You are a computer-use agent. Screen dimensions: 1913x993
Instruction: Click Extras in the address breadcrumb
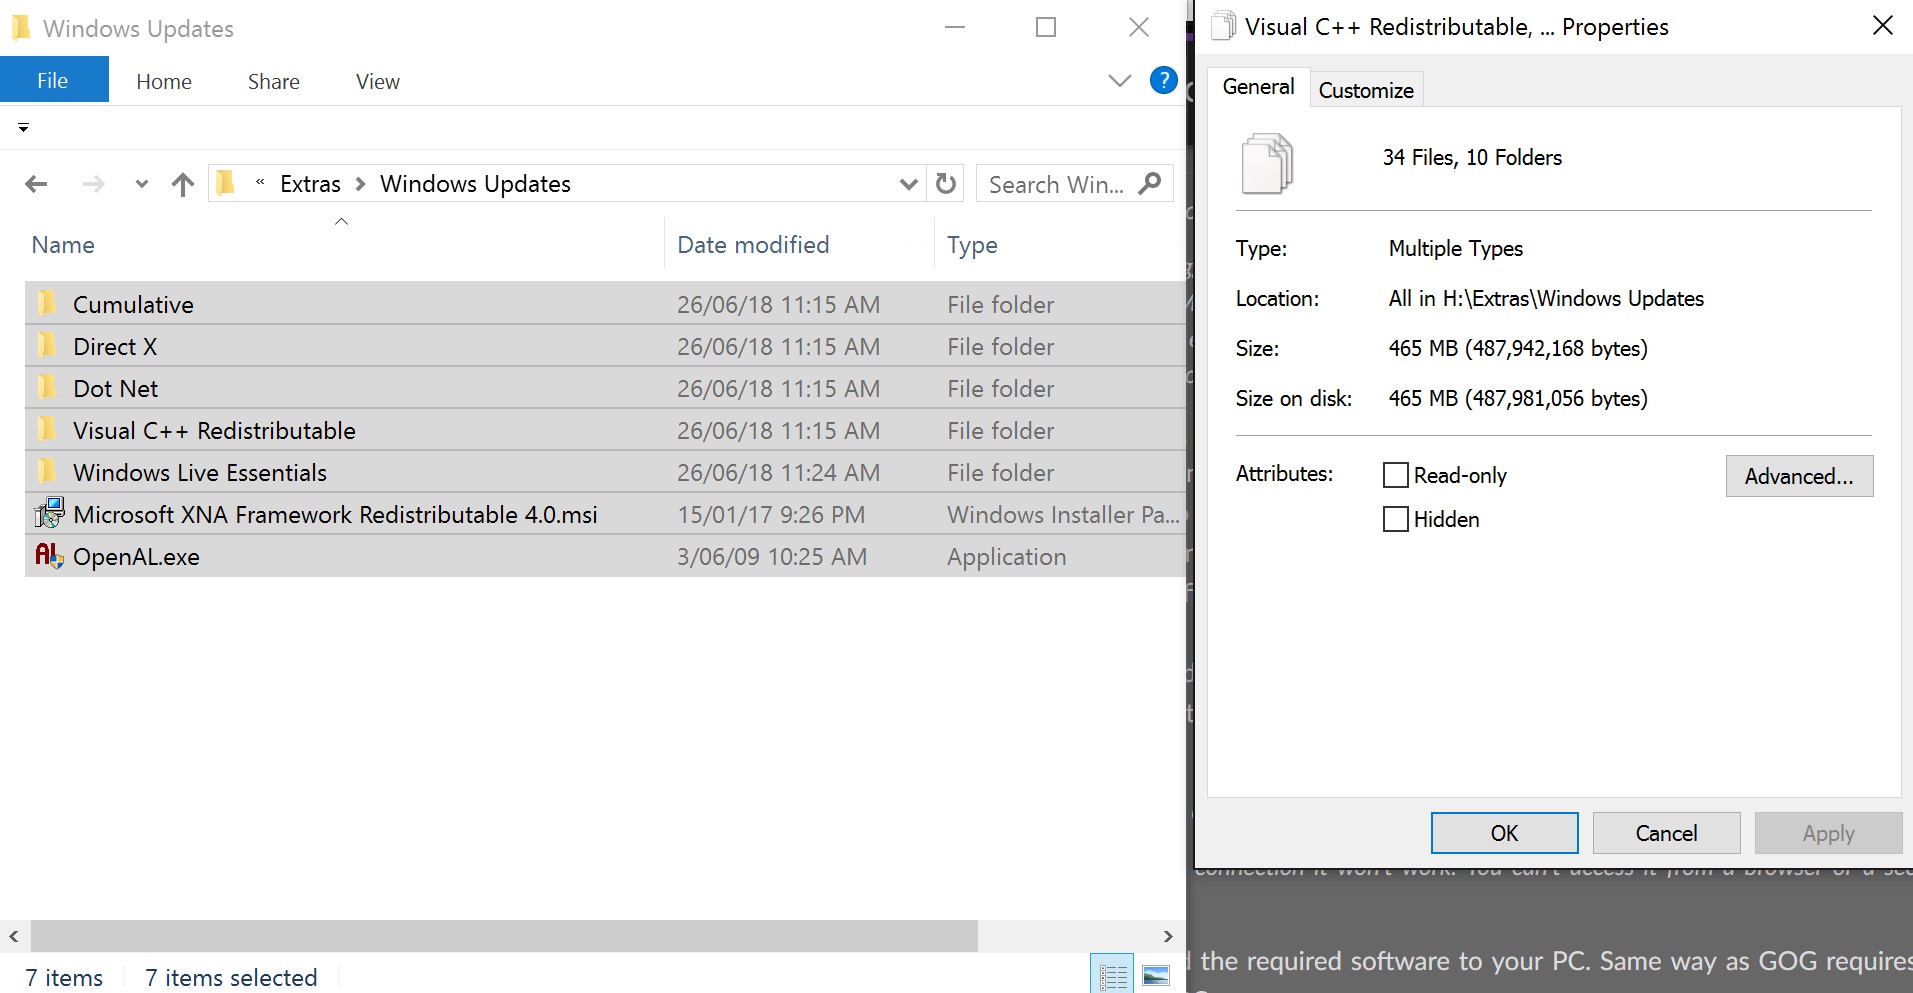point(310,184)
